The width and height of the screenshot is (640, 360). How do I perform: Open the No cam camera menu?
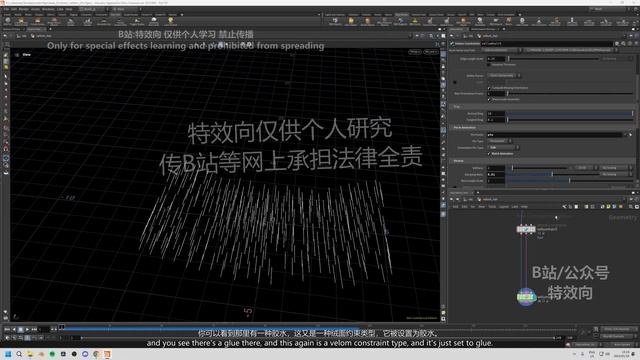point(430,52)
